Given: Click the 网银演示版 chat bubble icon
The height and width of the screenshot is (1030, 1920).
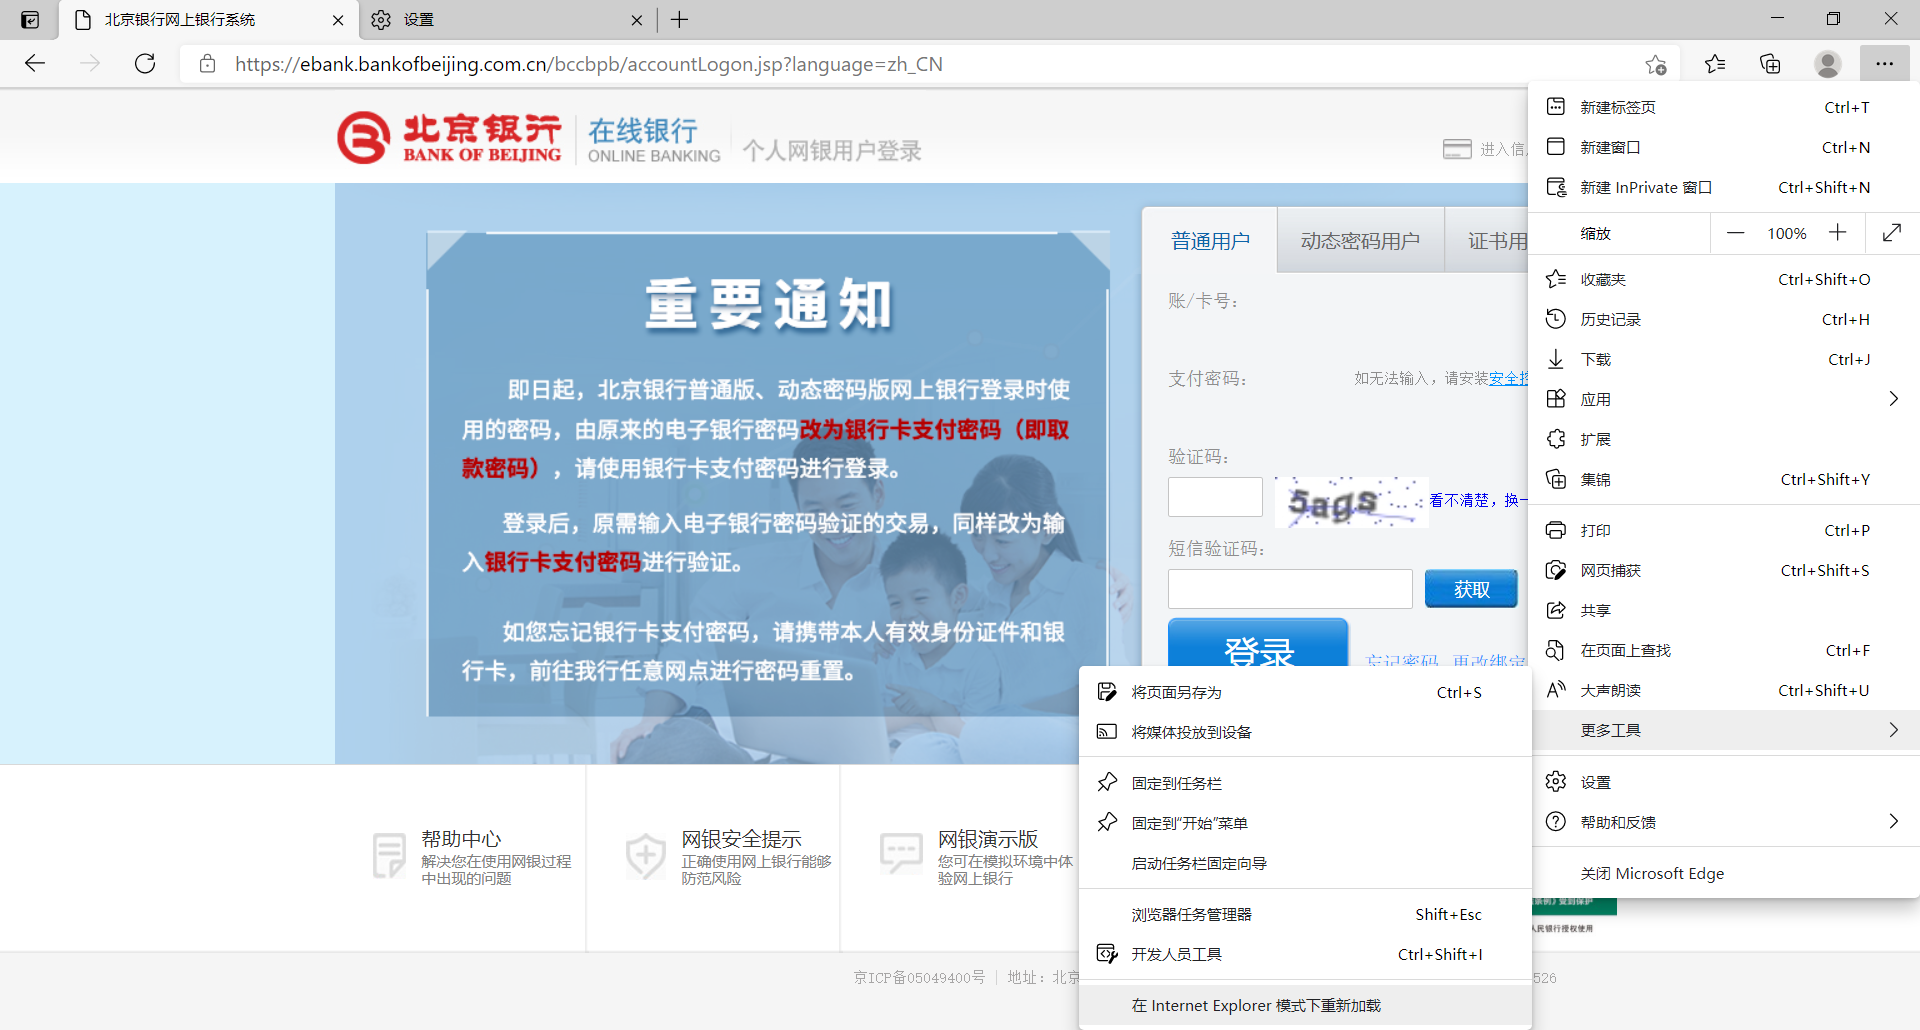Looking at the screenshot, I should point(901,853).
